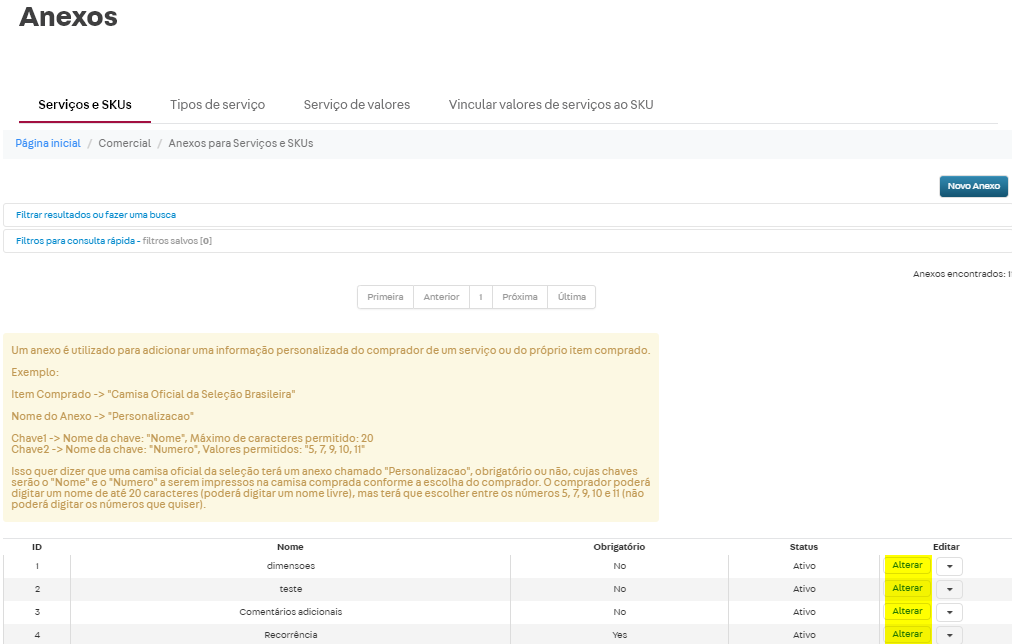Select page 1 in the pagination bar
This screenshot has height=644, width=1012.
480,297
